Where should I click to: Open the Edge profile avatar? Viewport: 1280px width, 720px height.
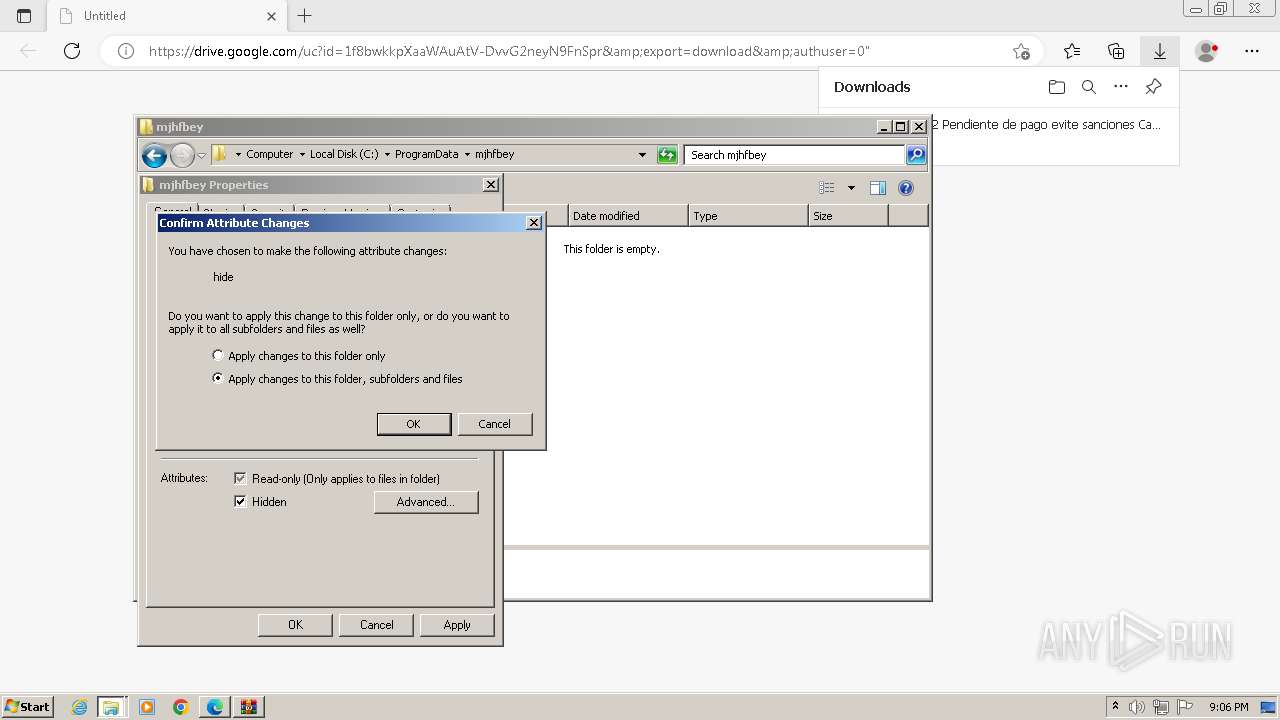(x=1207, y=51)
